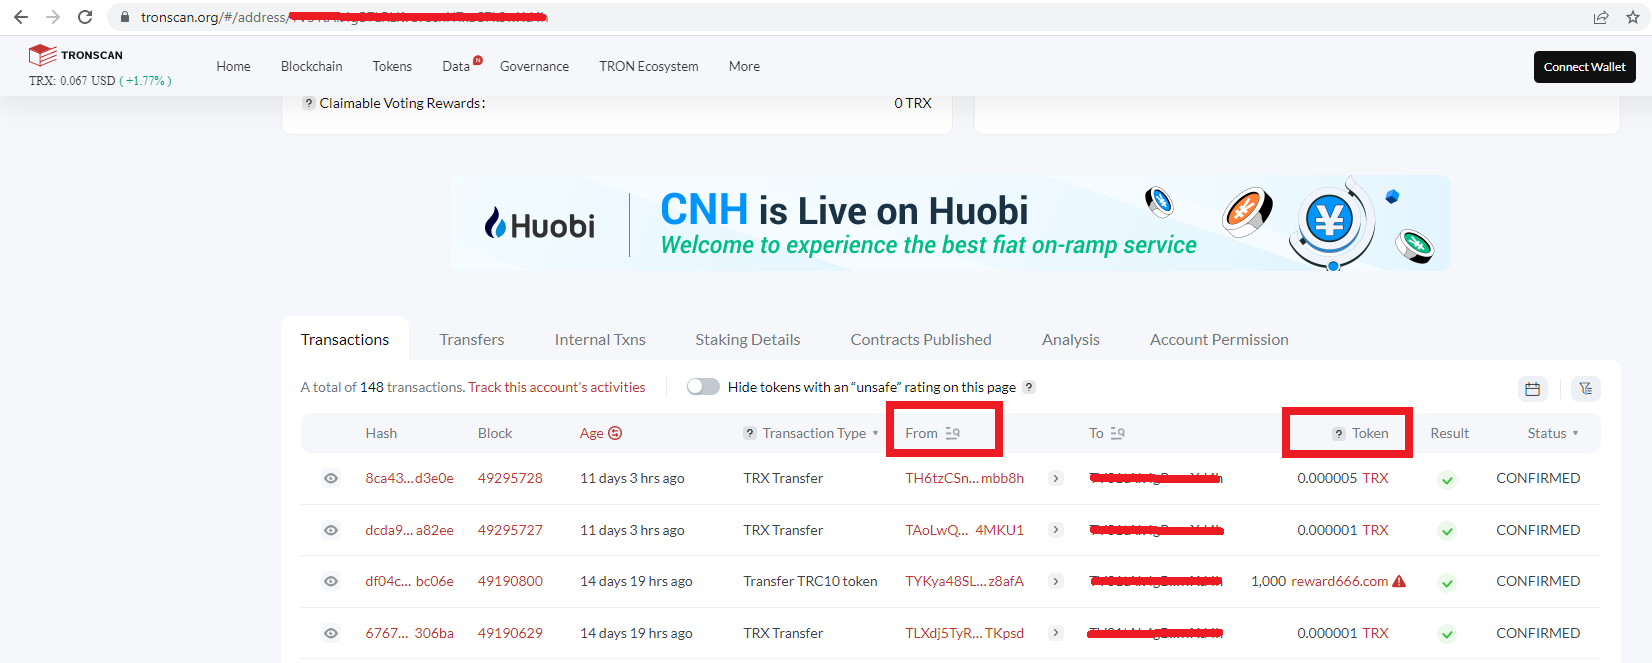Open the Data menu
1652x663 pixels.
(456, 66)
